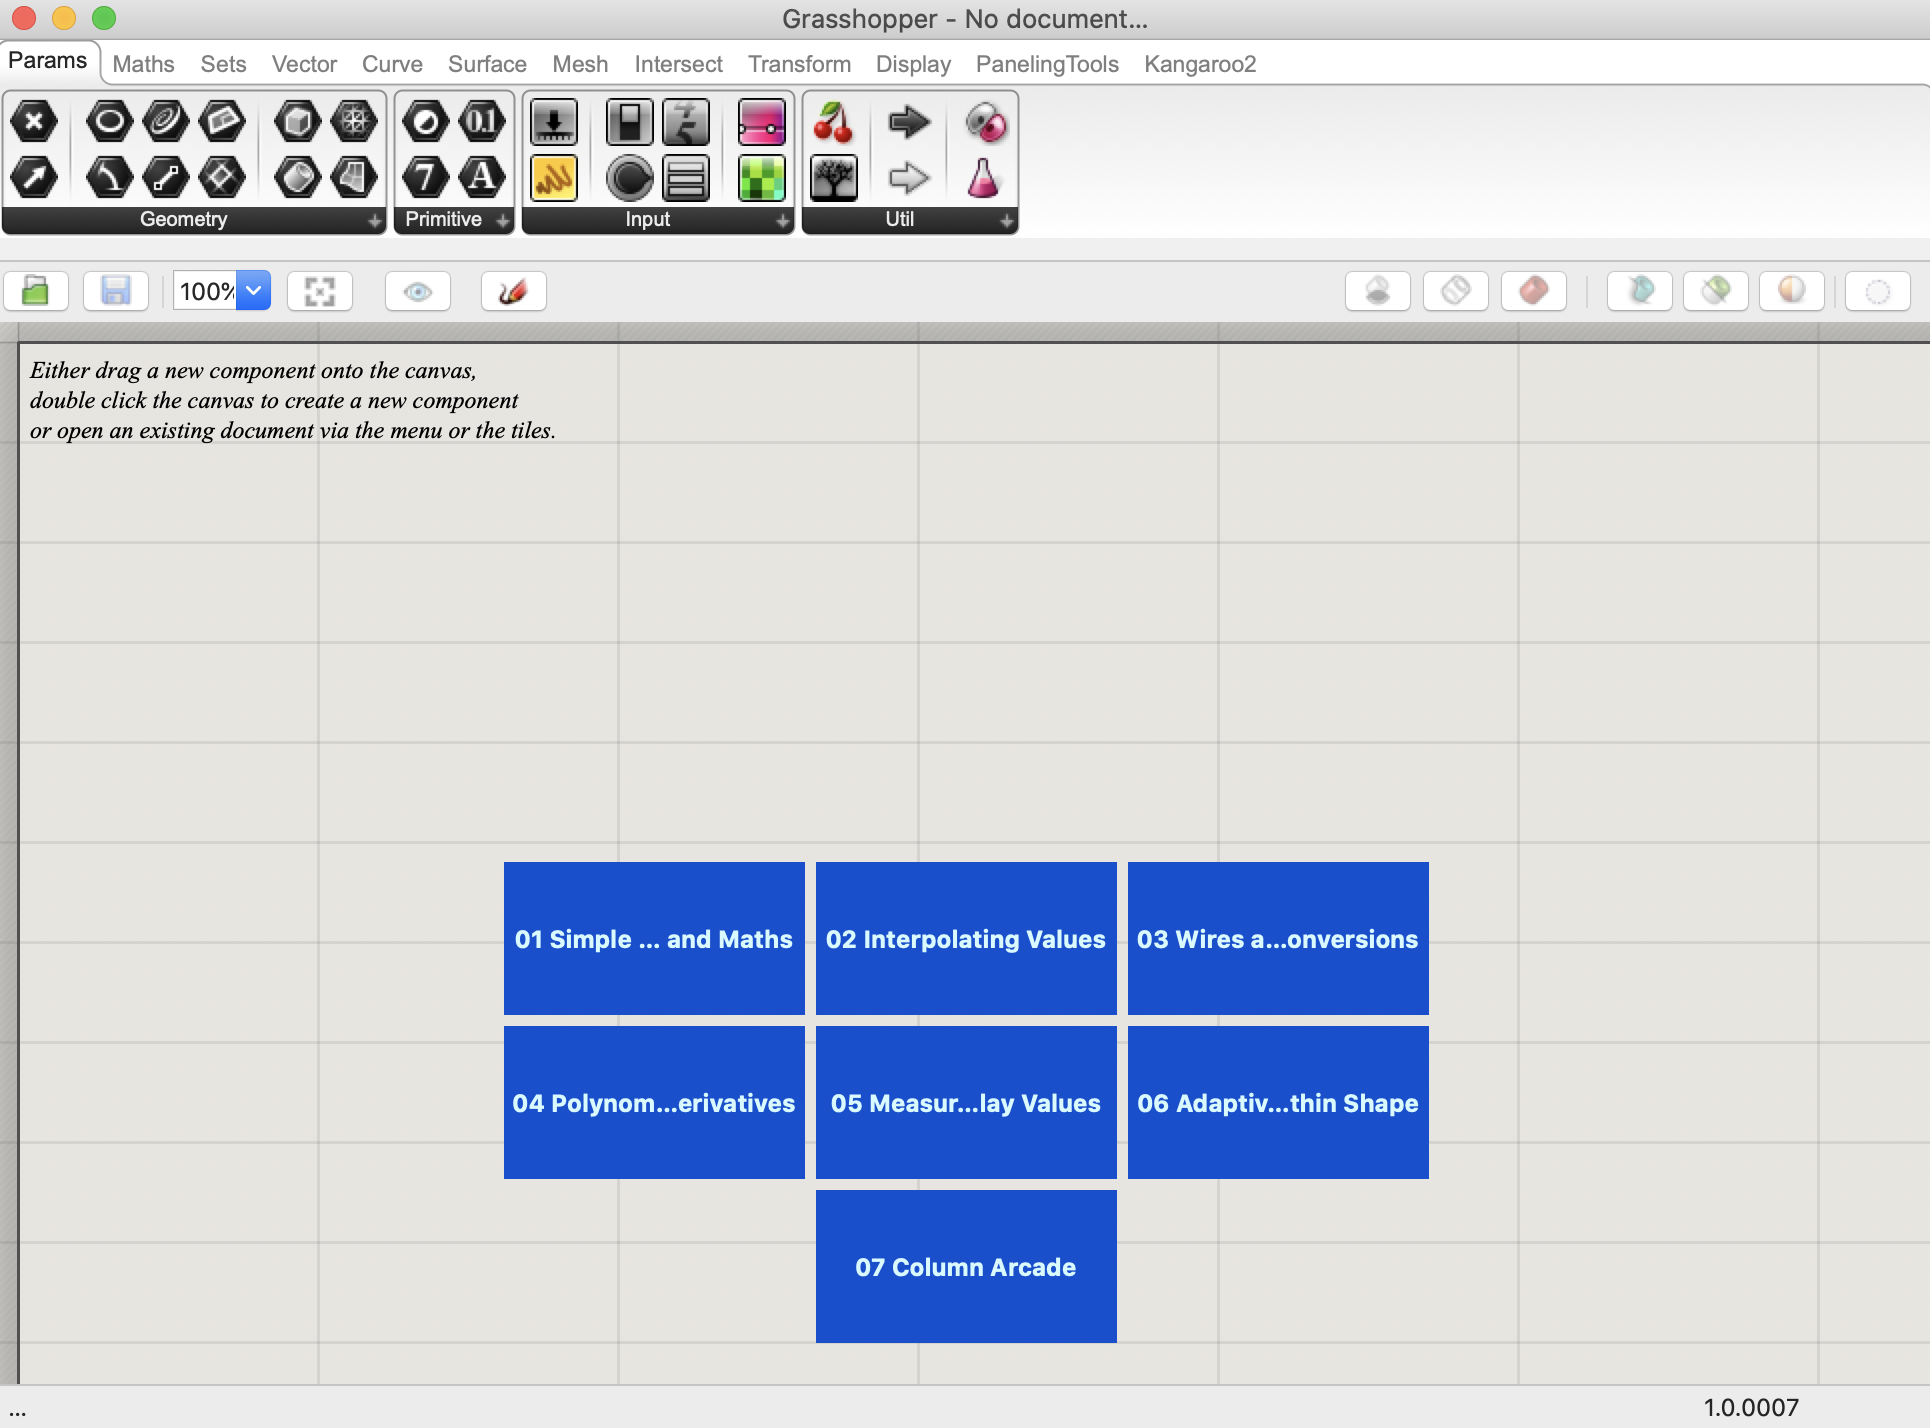Toggle wireframe preview mode button
Image resolution: width=1930 pixels, height=1428 pixels.
(x=1455, y=291)
